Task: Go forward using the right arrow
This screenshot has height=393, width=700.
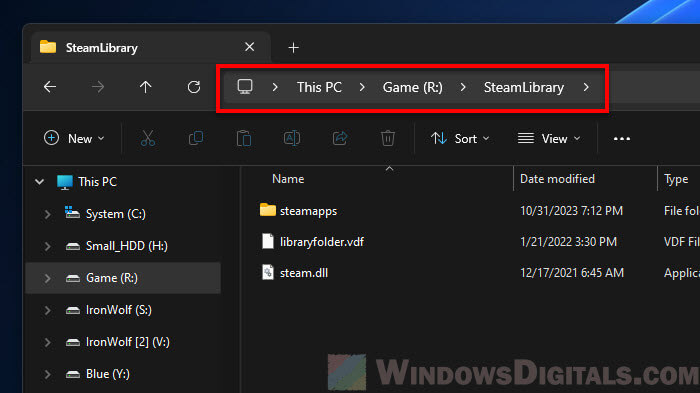Action: click(98, 87)
